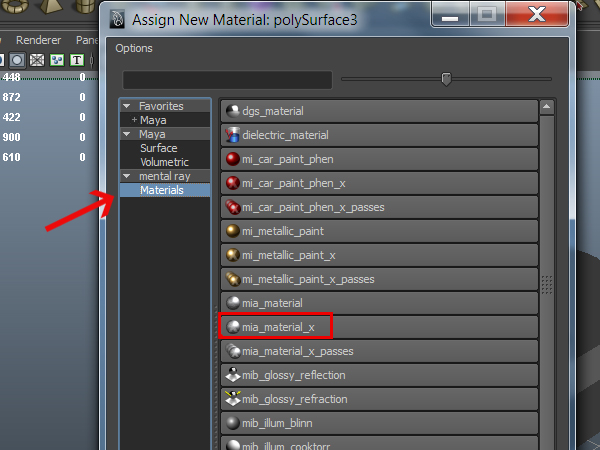Image resolution: width=600 pixels, height=450 pixels.
Task: Select the Materials category under mental ray
Action: click(x=165, y=190)
